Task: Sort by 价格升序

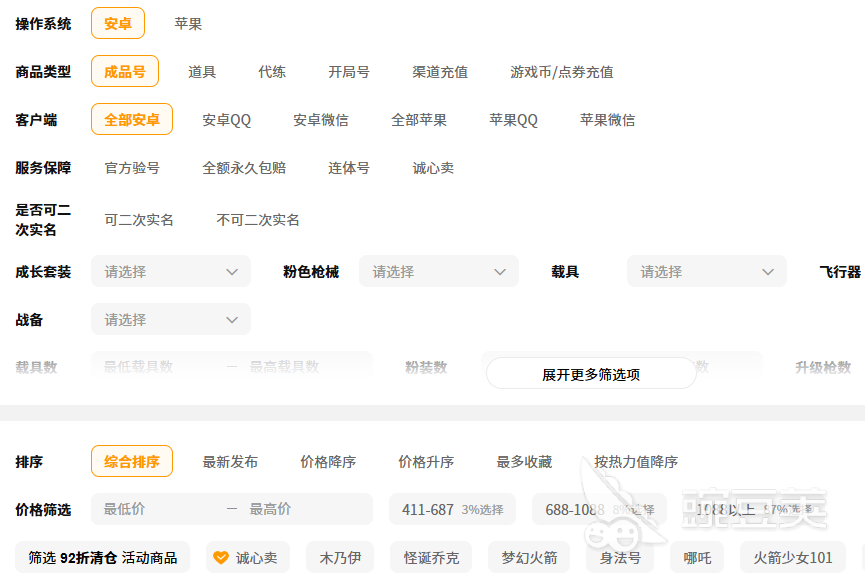Action: 426,461
